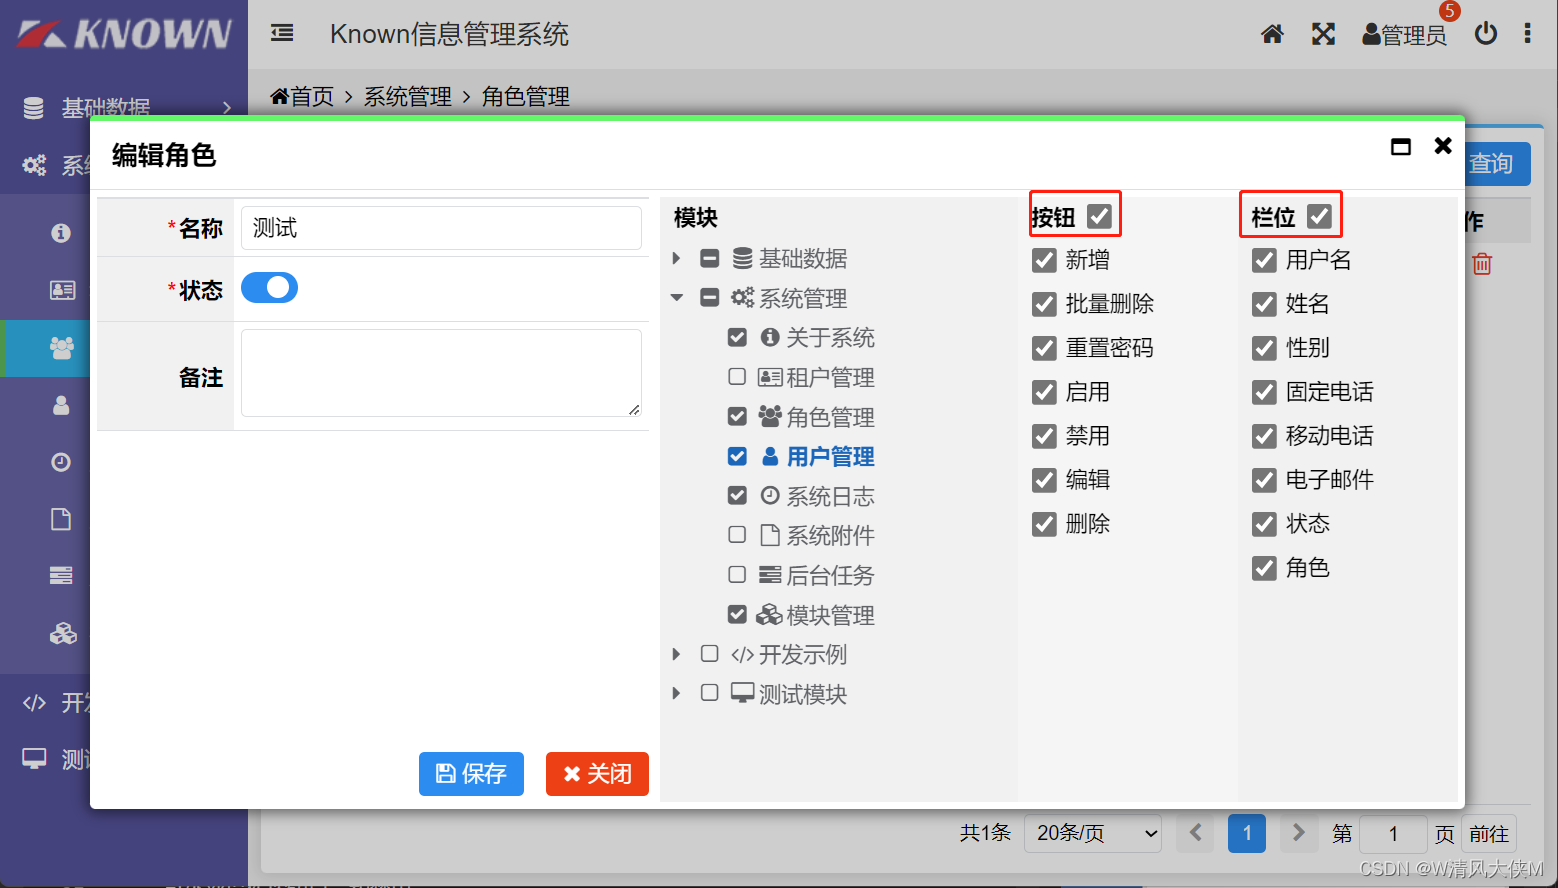Click the 前往 go-to-page button

coord(1489,833)
